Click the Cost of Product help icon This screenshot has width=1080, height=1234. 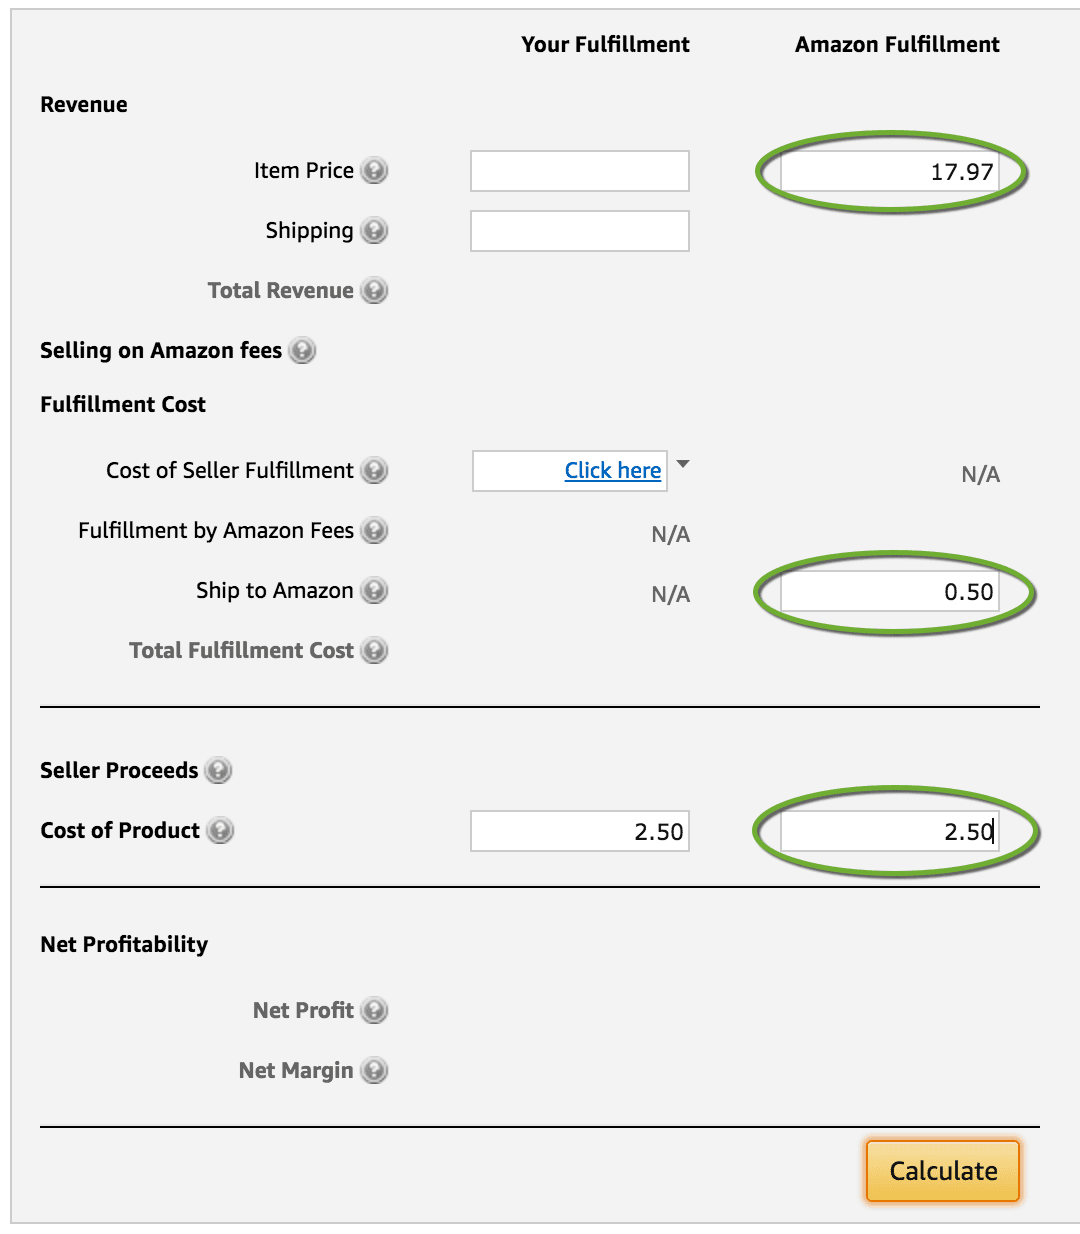pyautogui.click(x=219, y=830)
